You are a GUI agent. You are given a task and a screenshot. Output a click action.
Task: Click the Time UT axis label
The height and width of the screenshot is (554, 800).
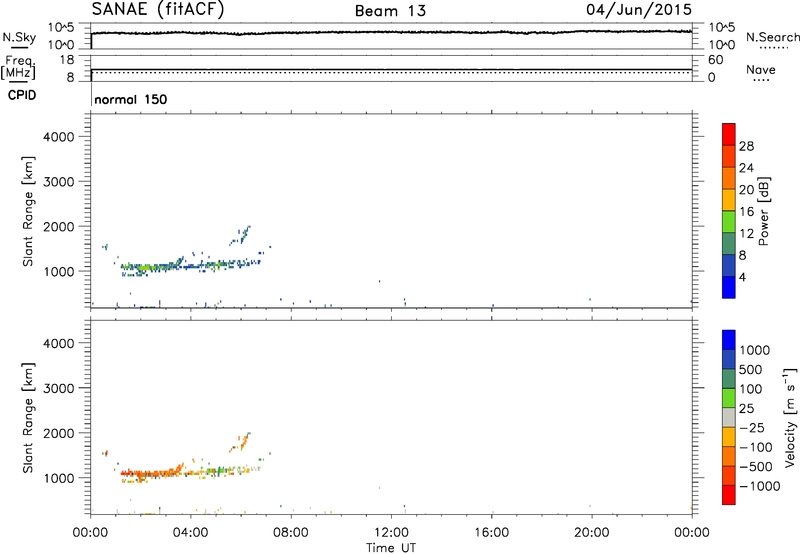click(391, 548)
